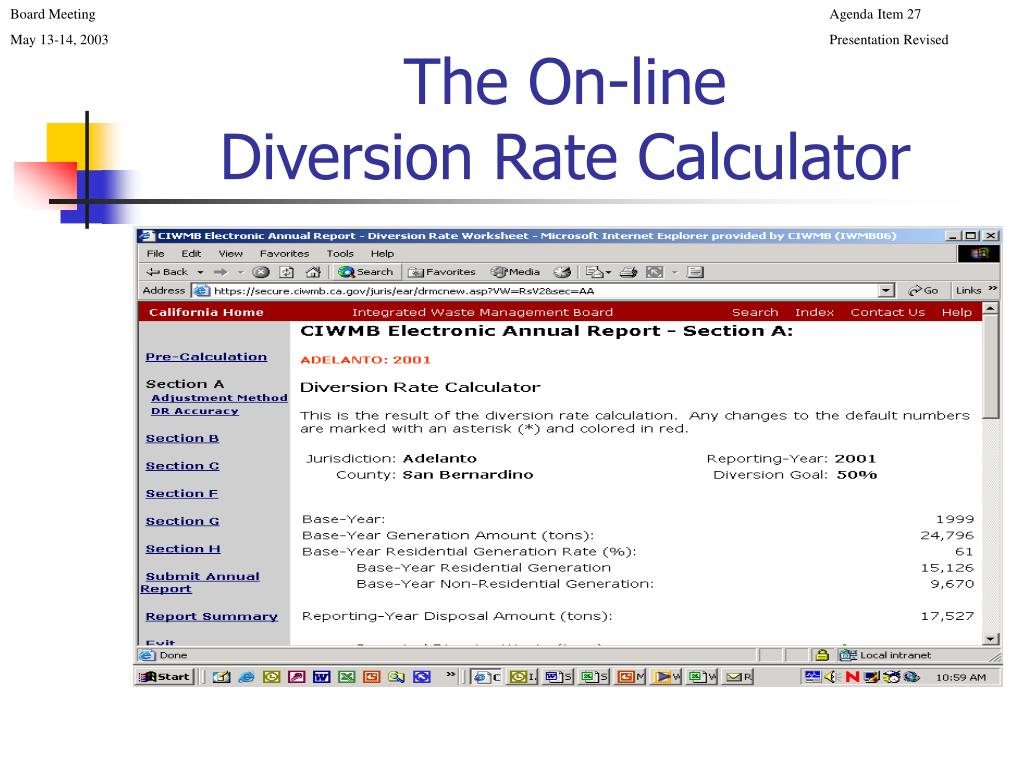Click the Print toolbar icon
The height and width of the screenshot is (768, 1024).
click(628, 272)
